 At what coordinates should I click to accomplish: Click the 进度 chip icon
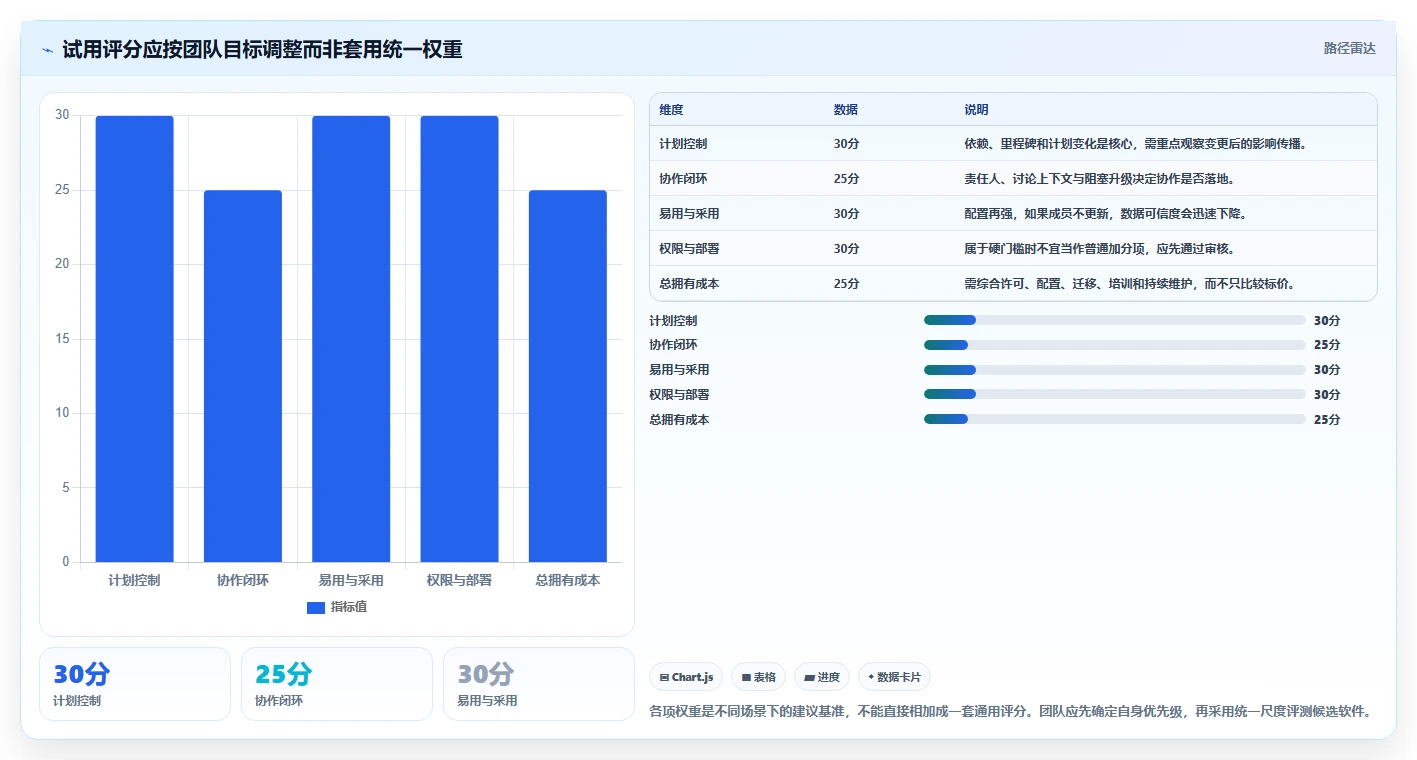tap(809, 677)
